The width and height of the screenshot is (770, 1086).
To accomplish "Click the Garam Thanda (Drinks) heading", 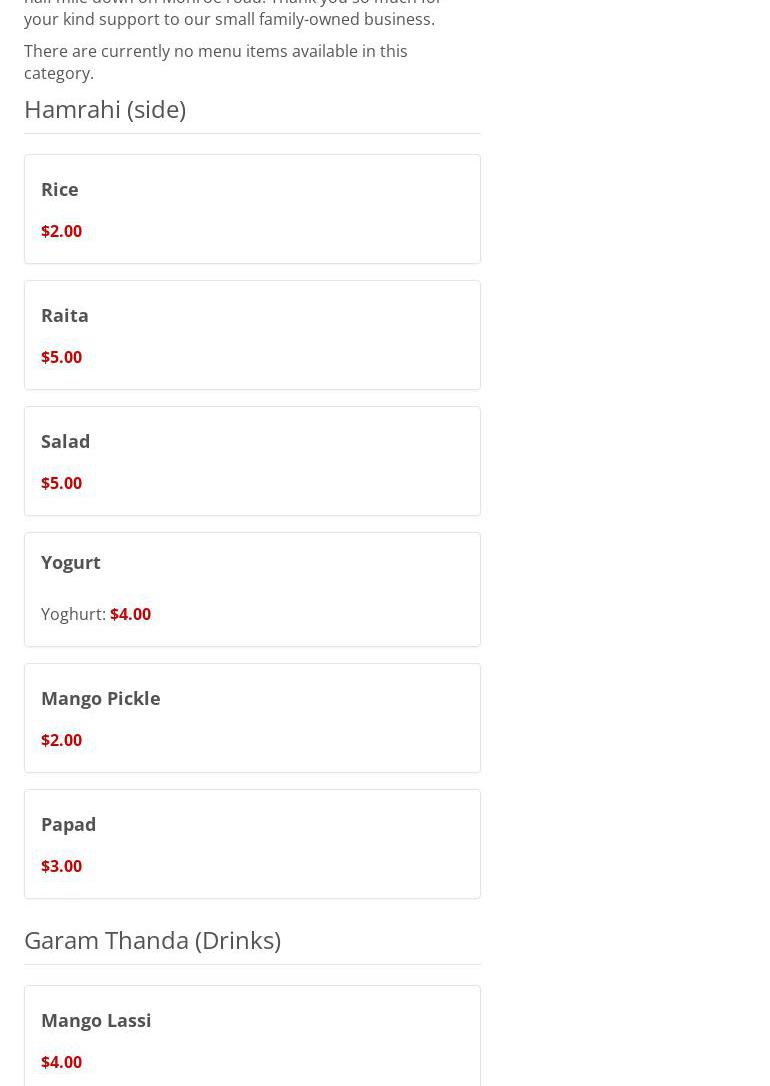I will 152,940.
